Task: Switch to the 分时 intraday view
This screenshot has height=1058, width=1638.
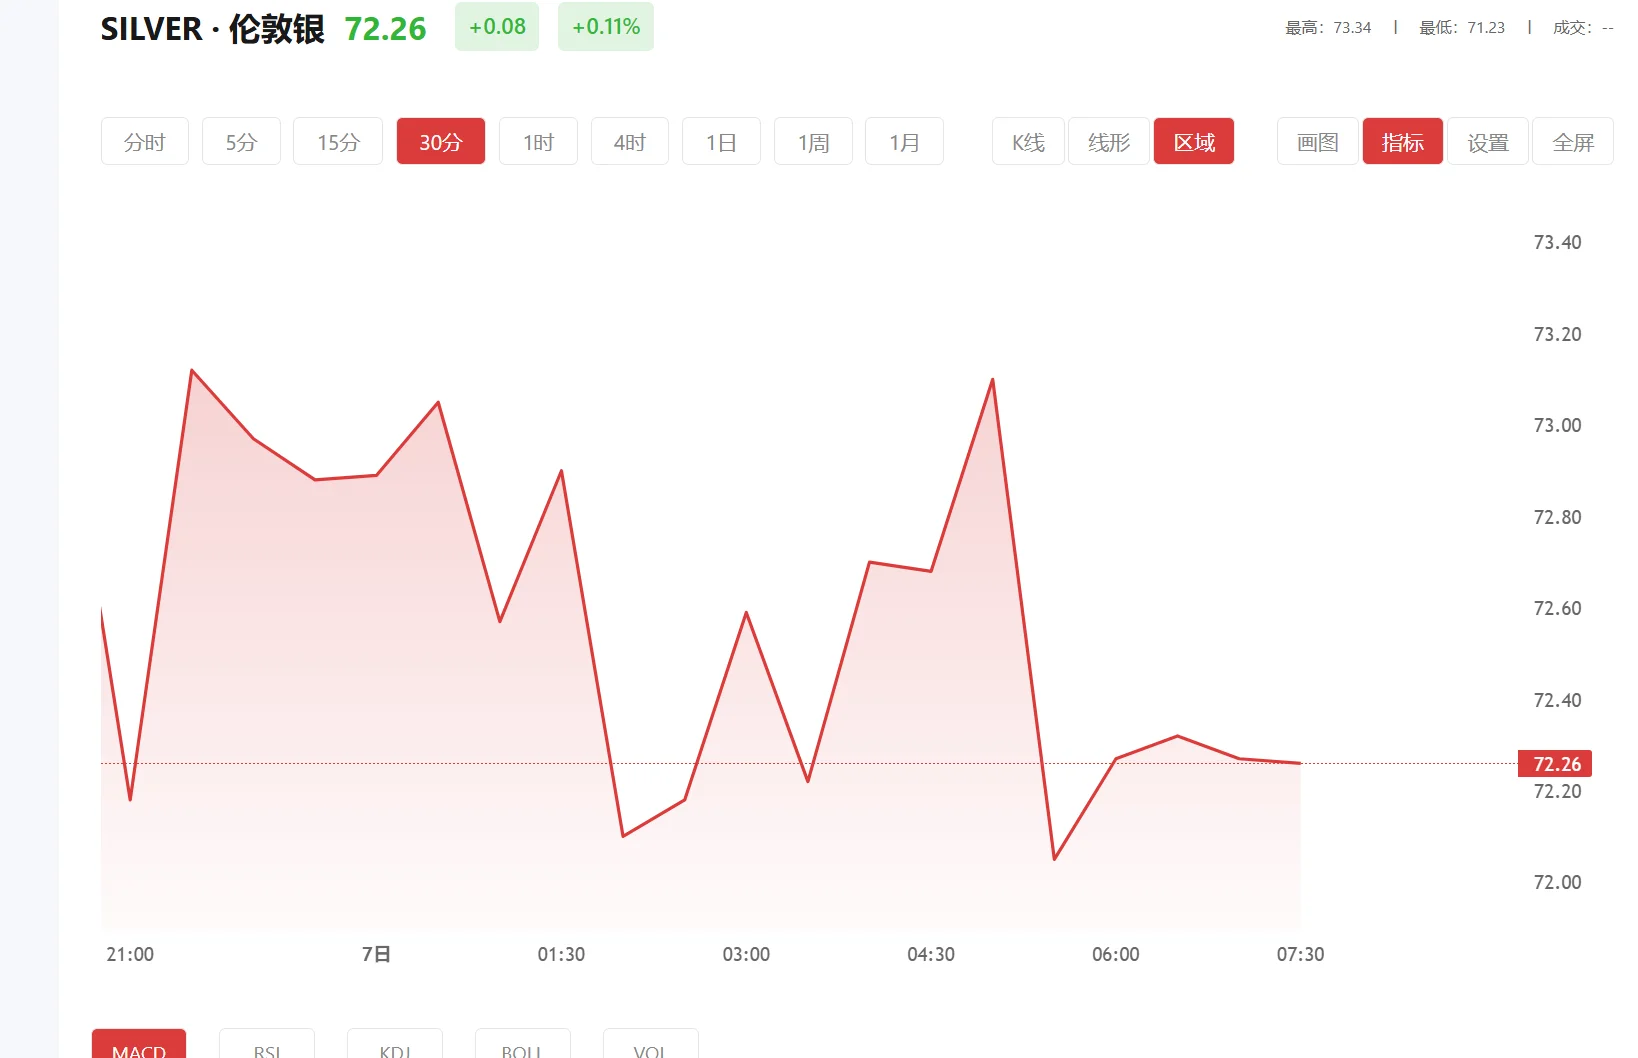Action: coord(144,141)
